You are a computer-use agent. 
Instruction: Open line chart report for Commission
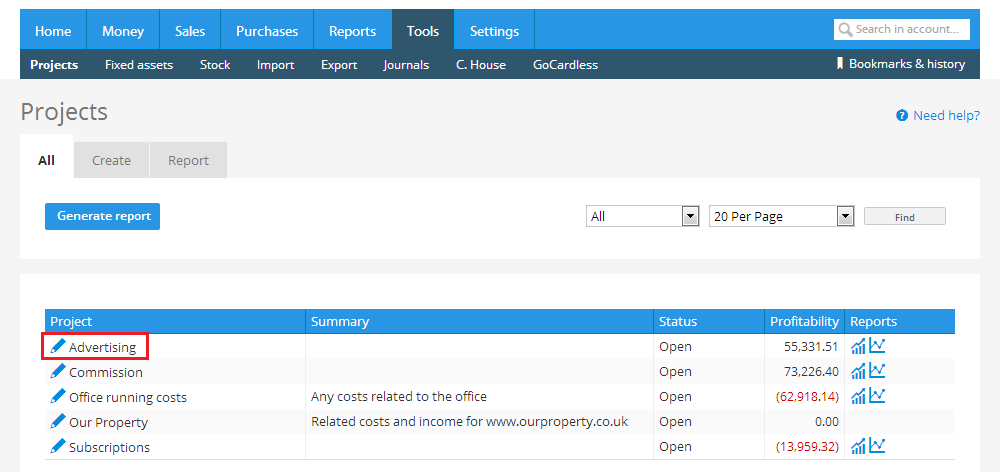coord(877,370)
